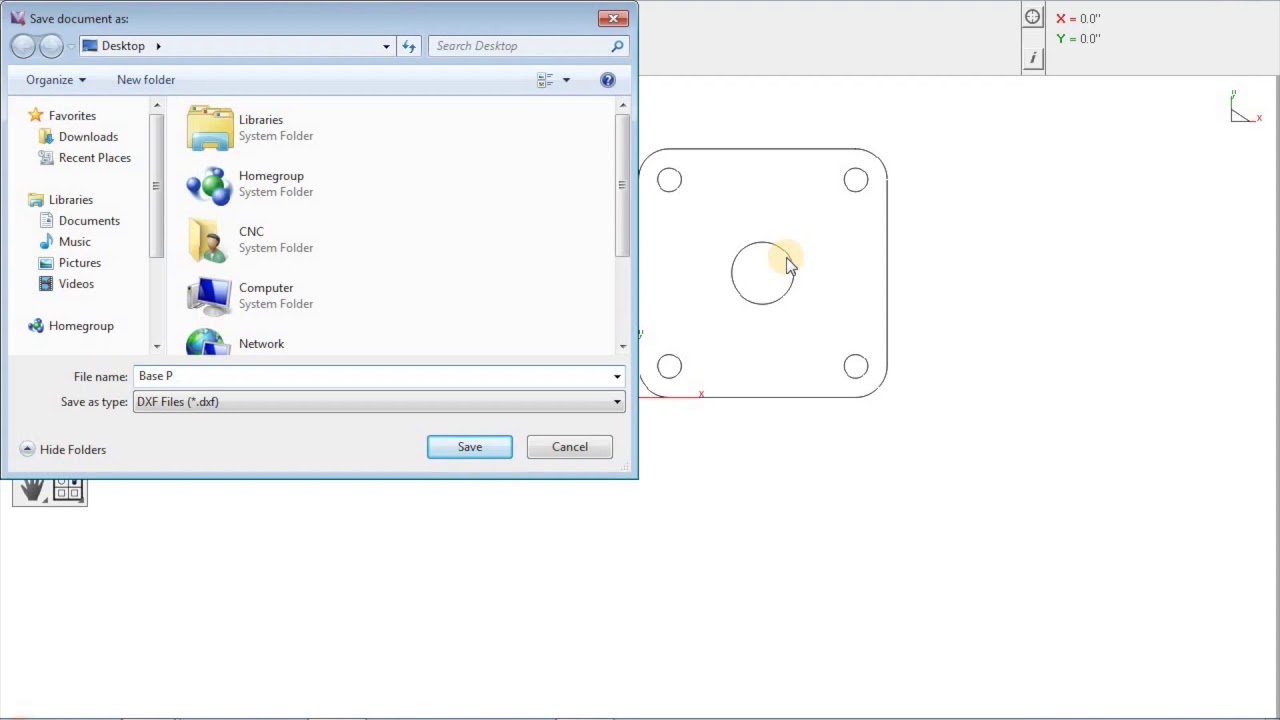1280x720 pixels.
Task: Click the navigation pane vertical scrollbar
Action: point(156,185)
